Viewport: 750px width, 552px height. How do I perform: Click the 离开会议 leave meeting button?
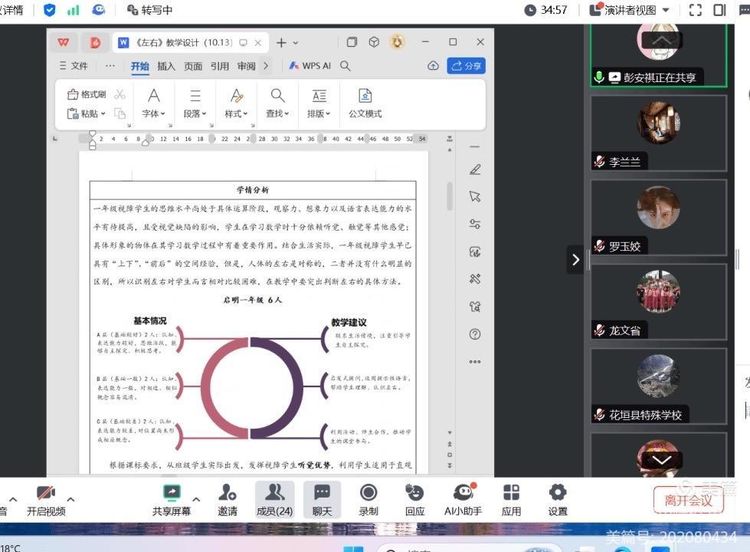(x=688, y=500)
